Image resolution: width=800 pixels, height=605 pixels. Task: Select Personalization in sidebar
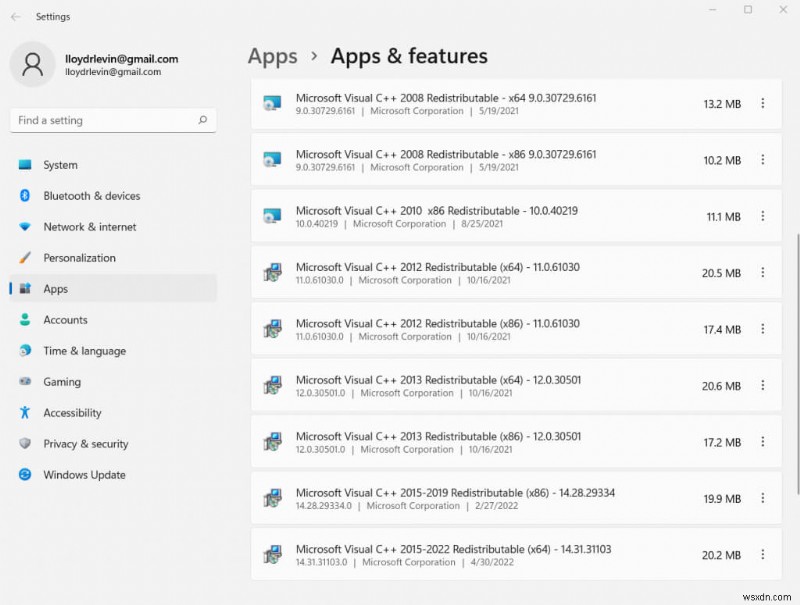113,258
